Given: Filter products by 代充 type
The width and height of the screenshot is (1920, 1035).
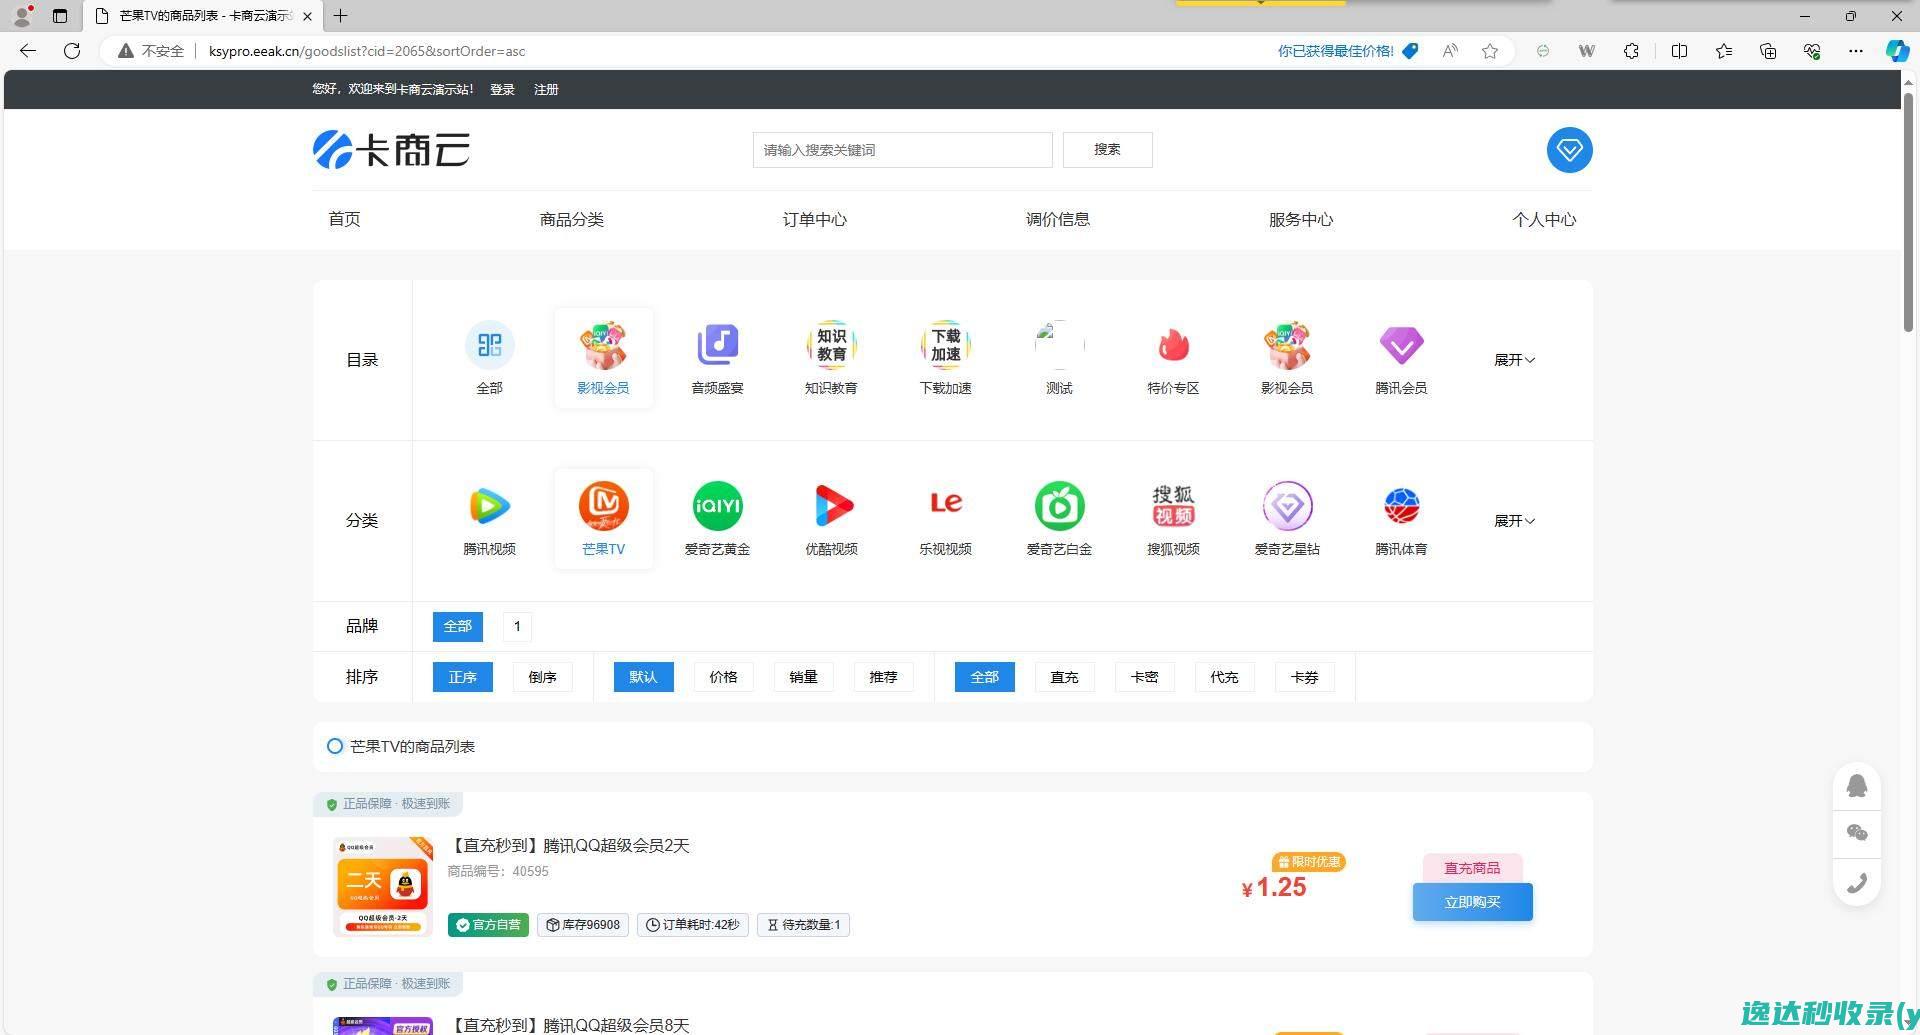Looking at the screenshot, I should coord(1224,677).
